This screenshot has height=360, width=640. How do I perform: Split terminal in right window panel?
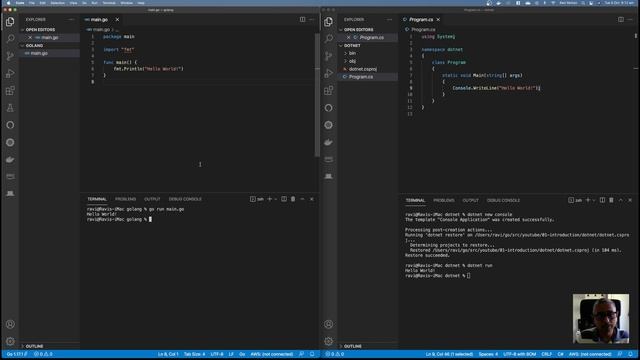(x=602, y=200)
